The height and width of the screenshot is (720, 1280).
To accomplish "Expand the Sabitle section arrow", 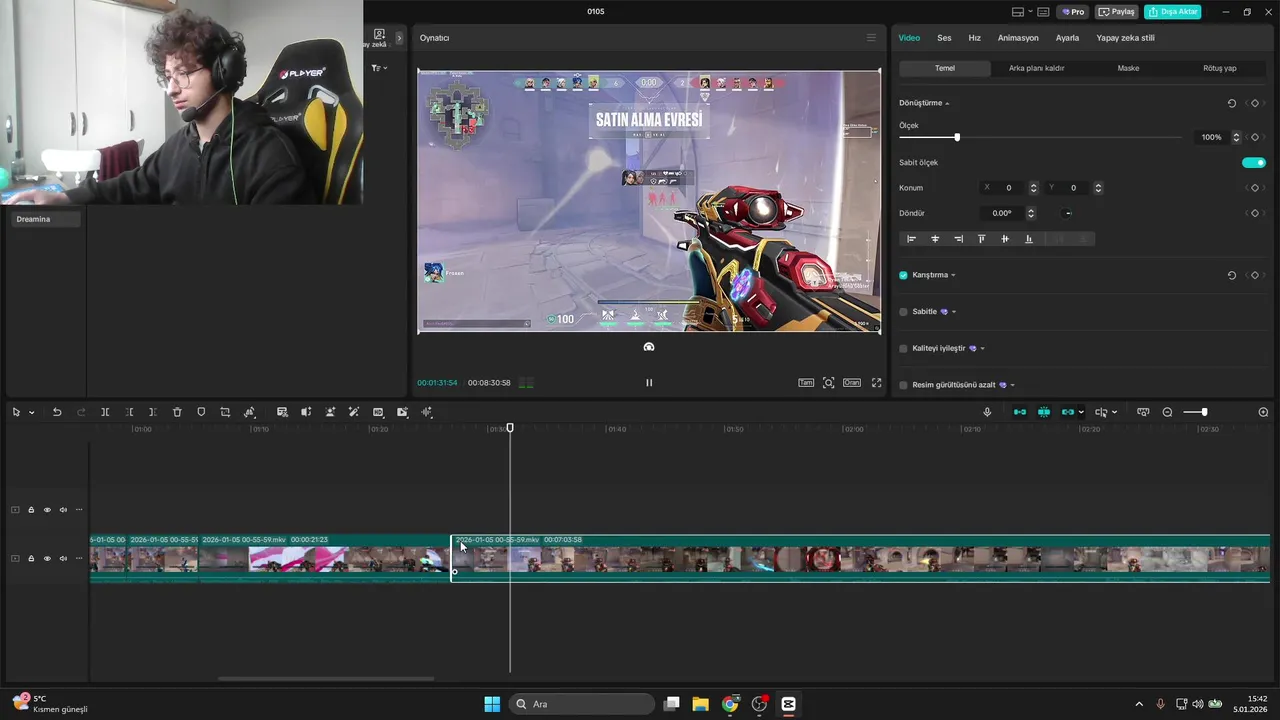I will pos(954,312).
